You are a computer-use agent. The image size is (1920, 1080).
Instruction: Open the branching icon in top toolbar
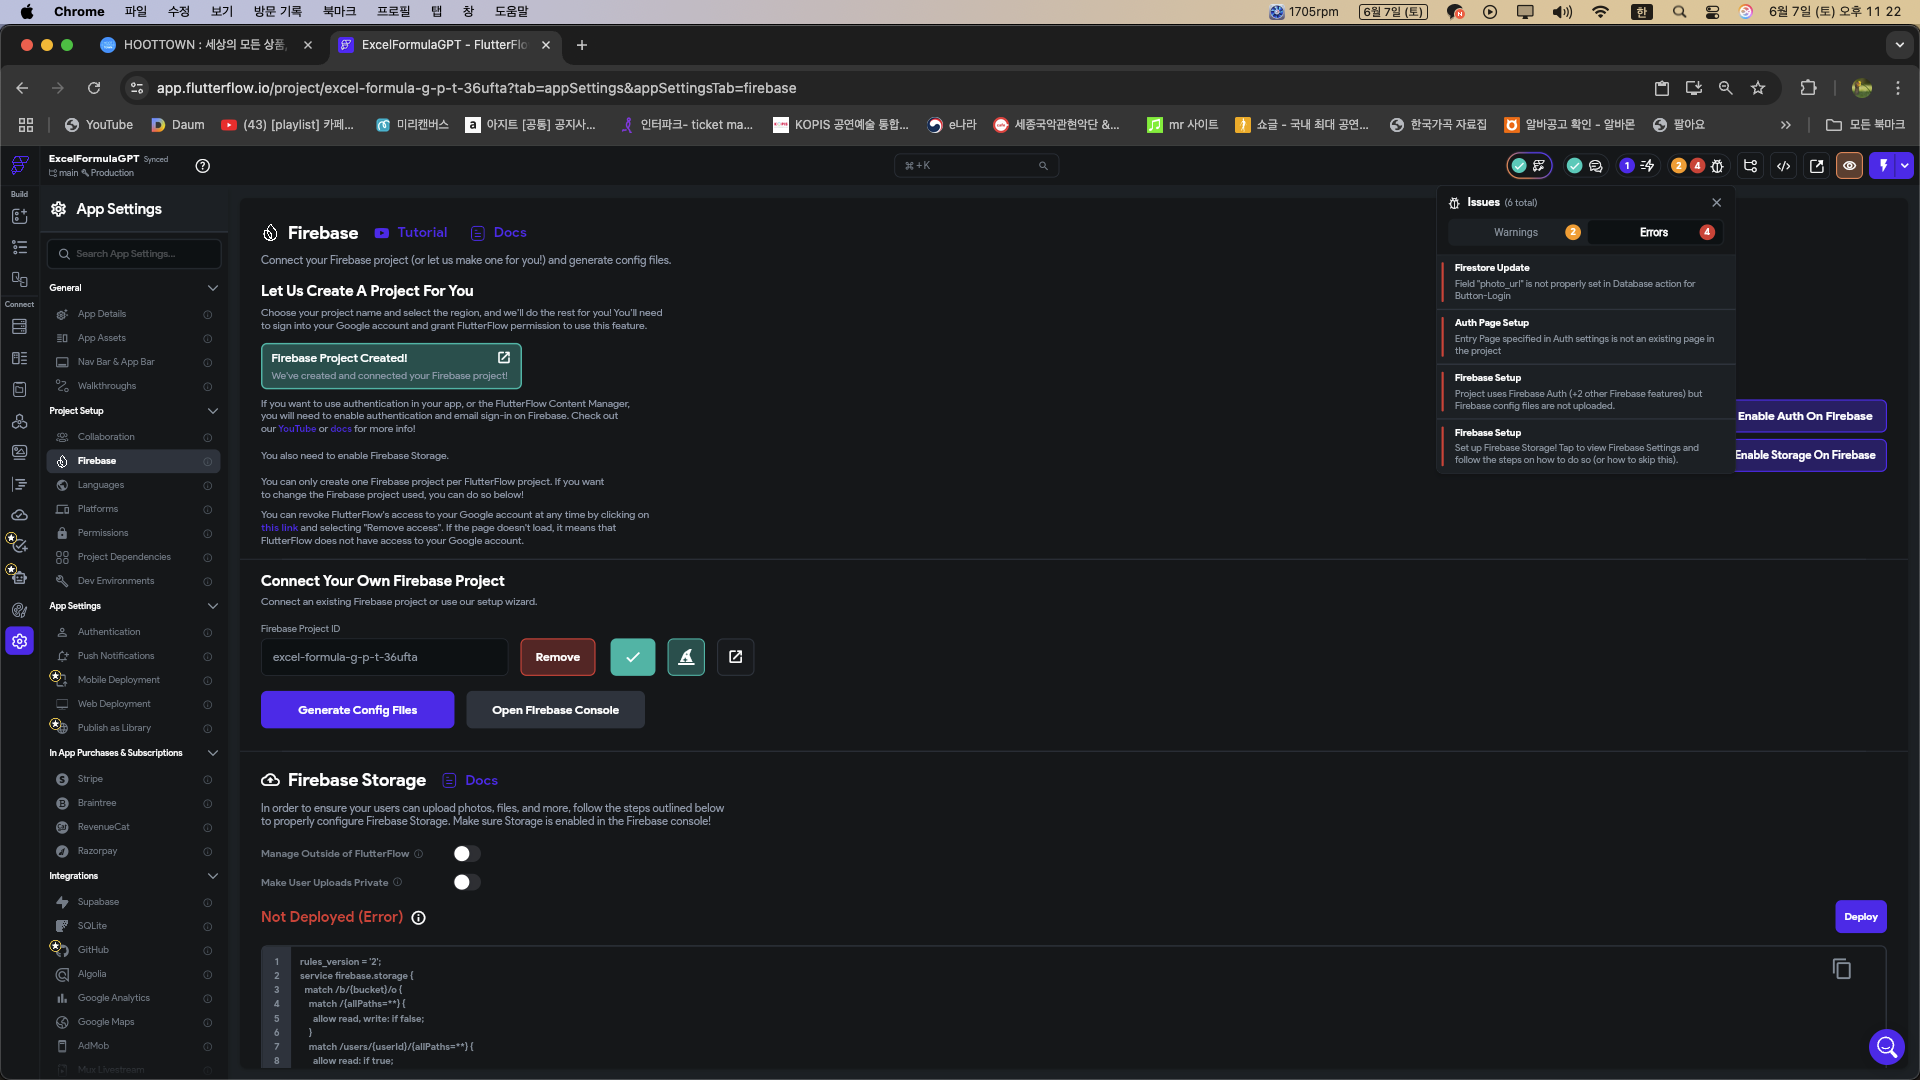coord(1750,166)
